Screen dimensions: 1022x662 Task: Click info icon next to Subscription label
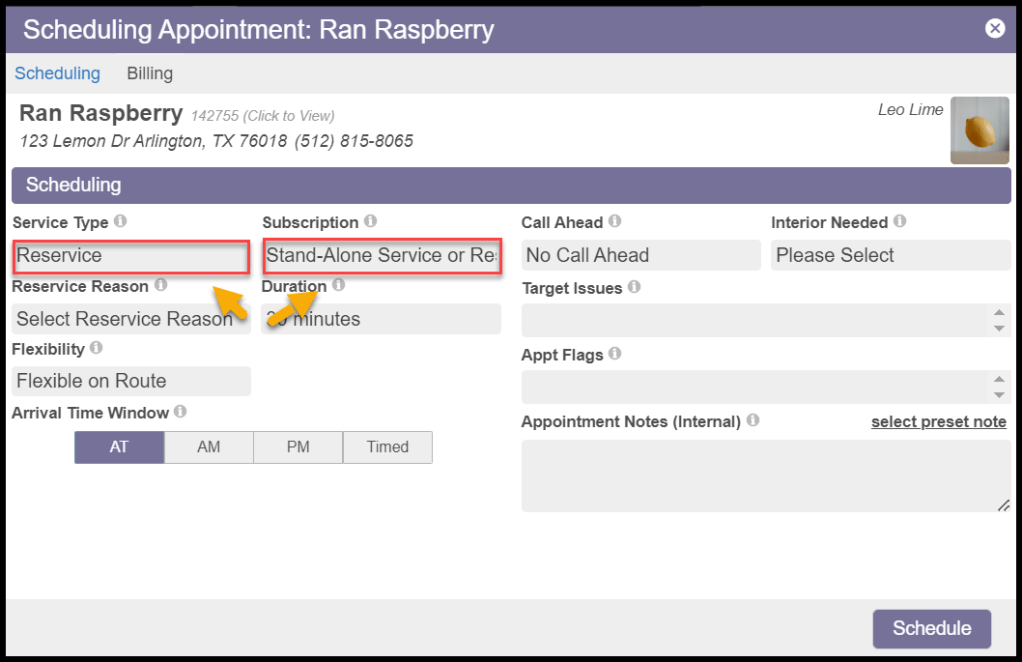[x=370, y=222]
